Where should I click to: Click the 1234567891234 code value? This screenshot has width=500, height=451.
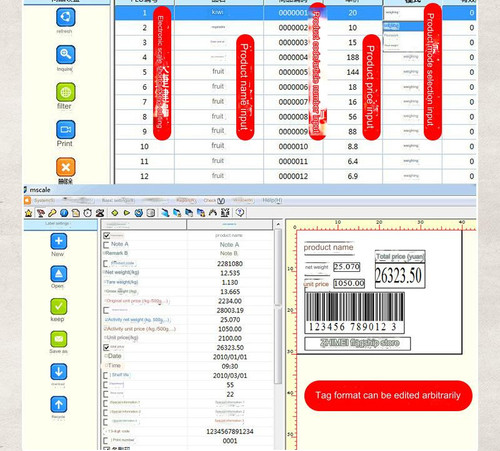pyautogui.click(x=230, y=432)
